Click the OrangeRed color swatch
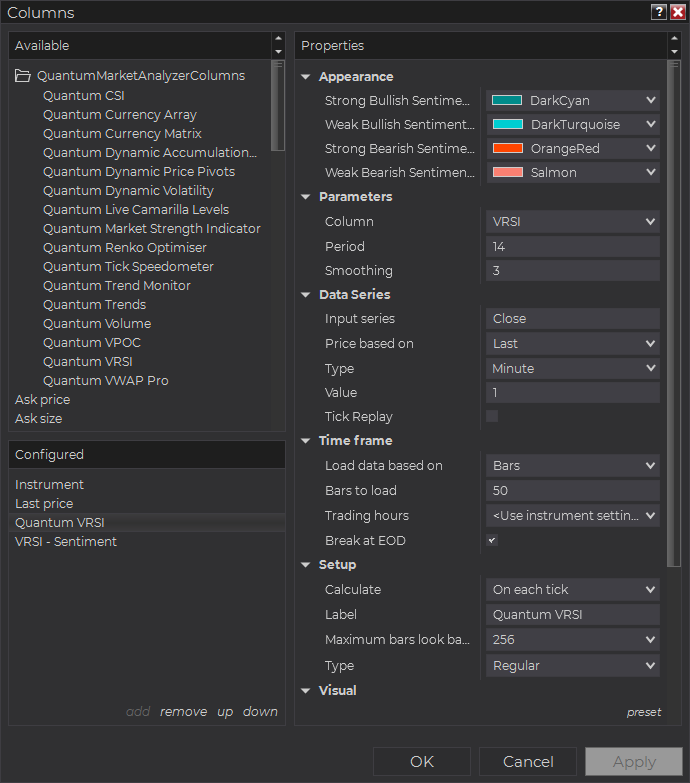The height and width of the screenshot is (783, 690). click(x=507, y=148)
